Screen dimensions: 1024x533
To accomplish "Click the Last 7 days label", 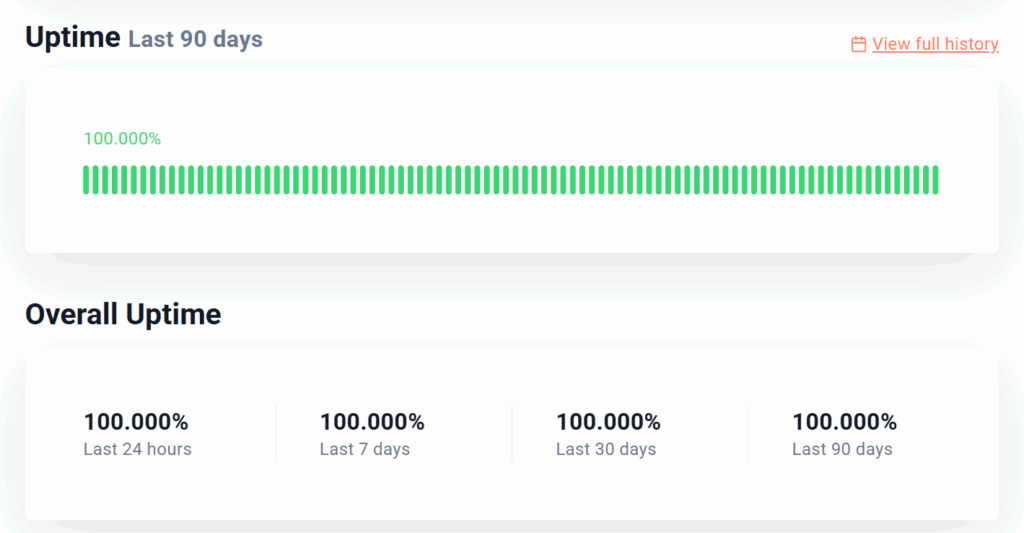I will 365,449.
